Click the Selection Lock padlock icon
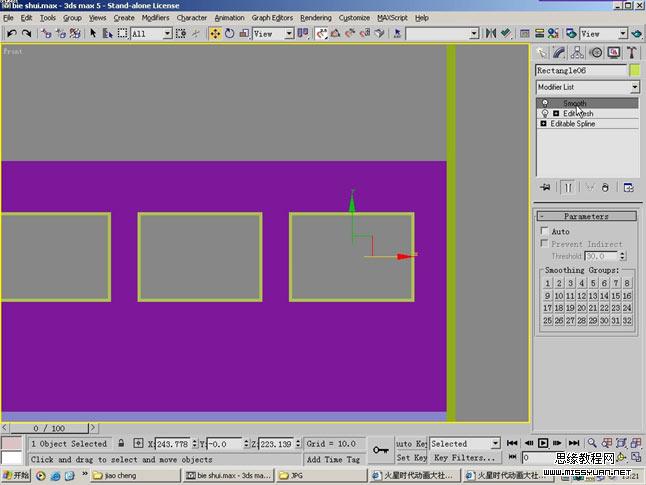Screen dimensions: 646x485 click(x=121, y=443)
